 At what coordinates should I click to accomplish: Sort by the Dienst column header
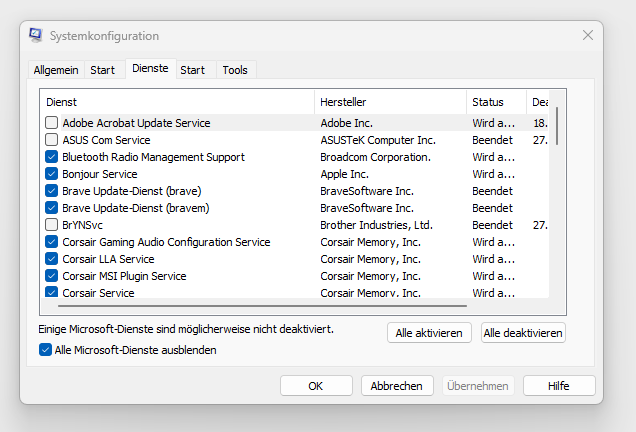tap(177, 102)
